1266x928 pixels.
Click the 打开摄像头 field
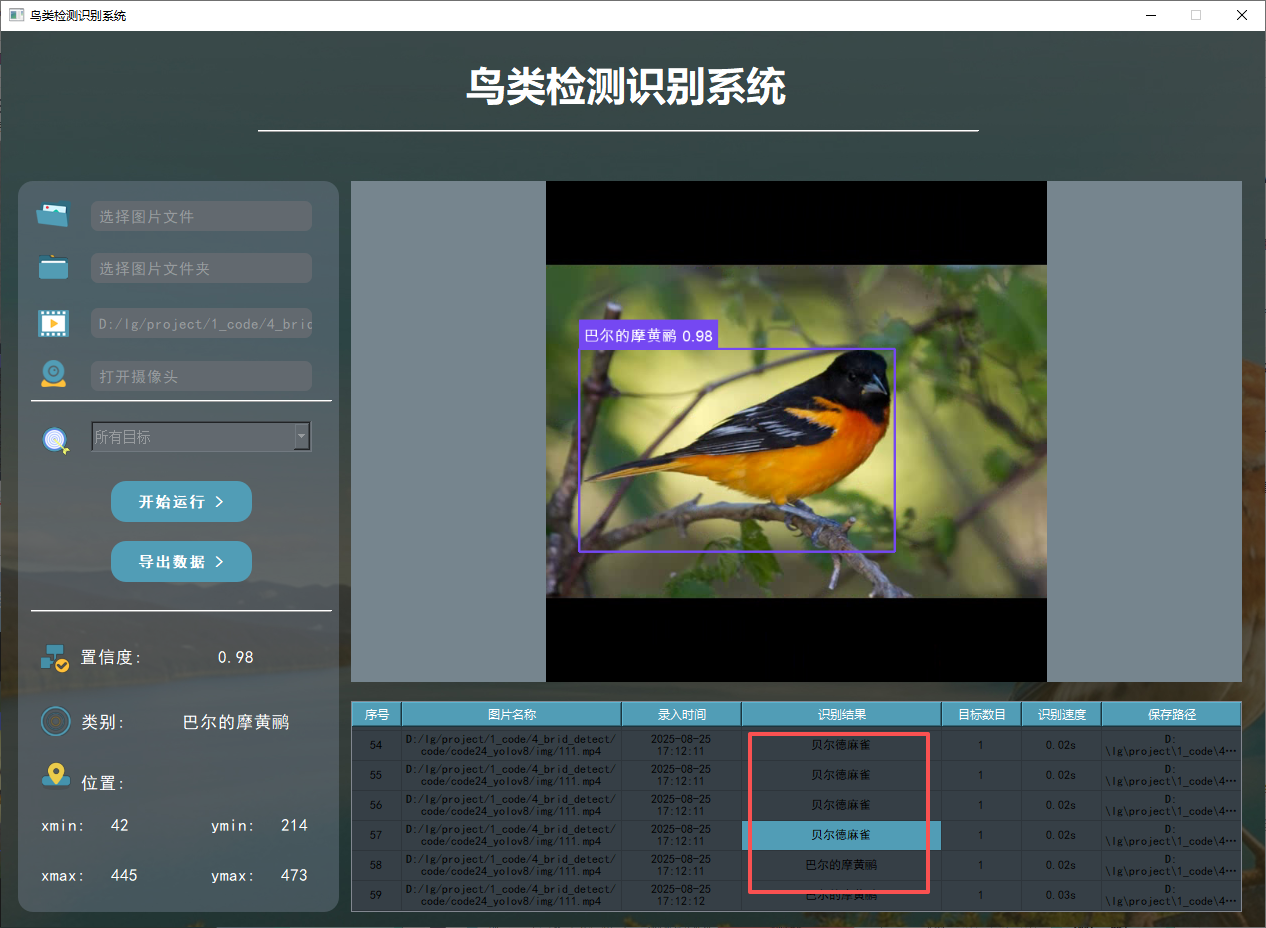point(201,376)
